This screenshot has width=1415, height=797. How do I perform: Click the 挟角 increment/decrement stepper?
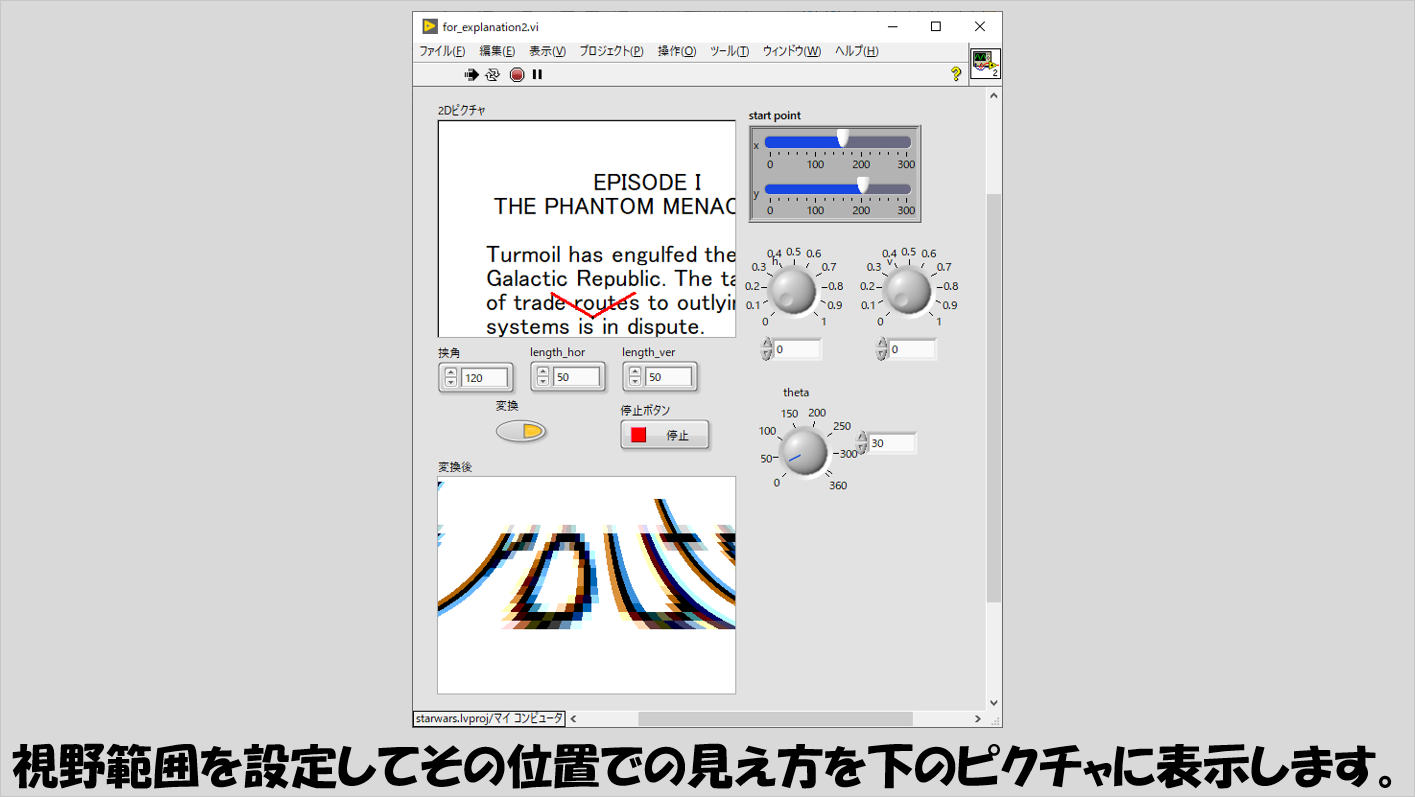451,378
